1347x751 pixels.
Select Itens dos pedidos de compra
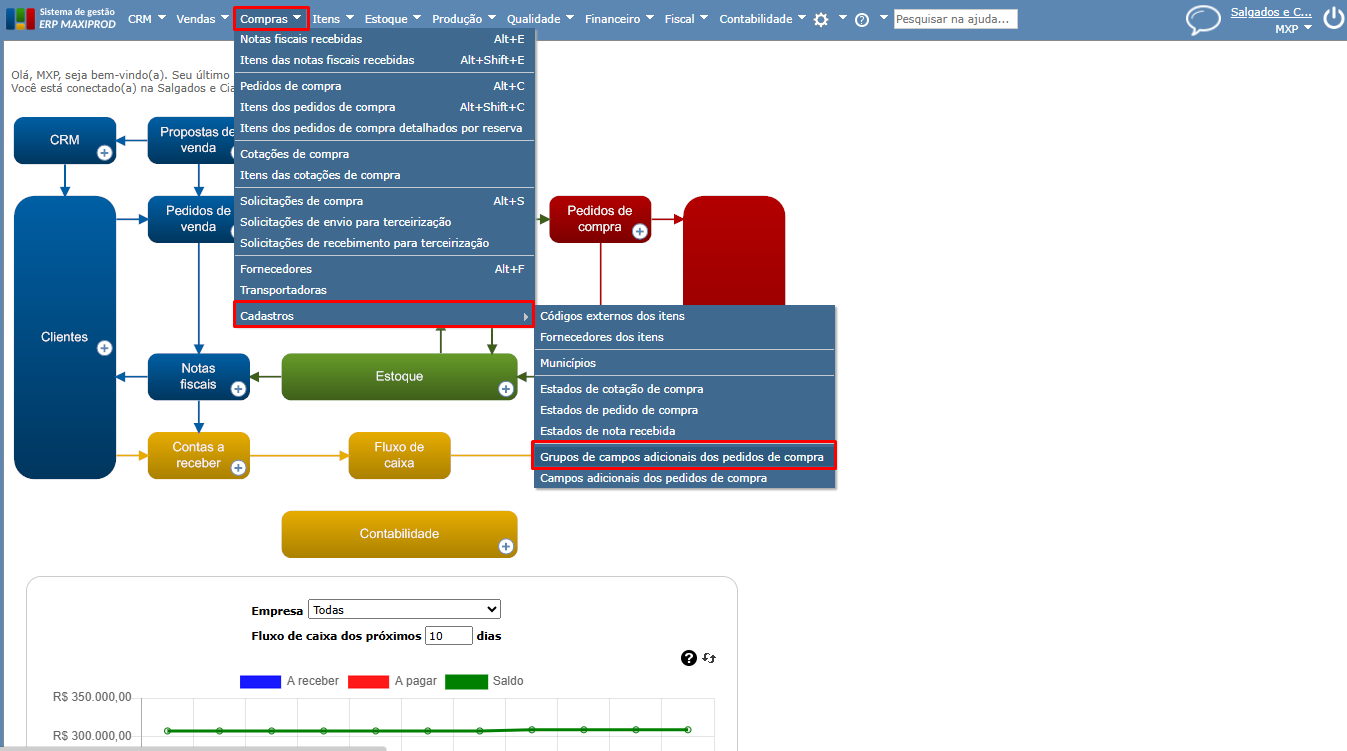pos(385,107)
